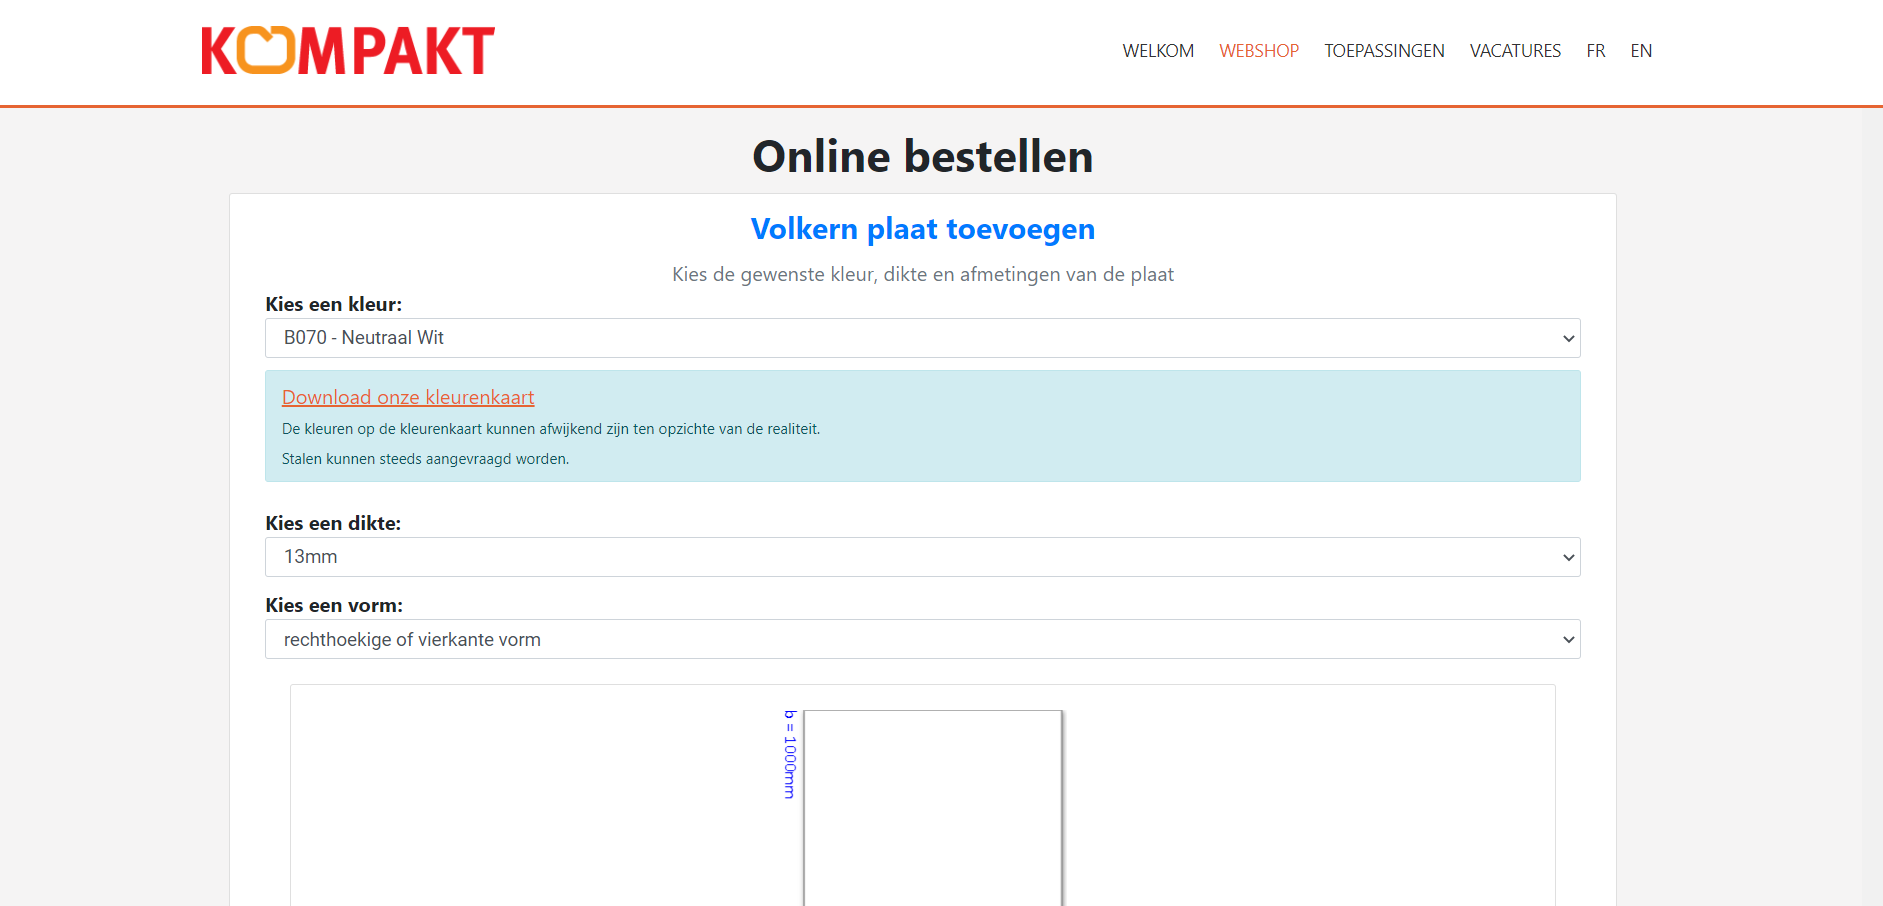1883x906 pixels.
Task: Click the white plate preview rectangle
Action: pyautogui.click(x=933, y=808)
